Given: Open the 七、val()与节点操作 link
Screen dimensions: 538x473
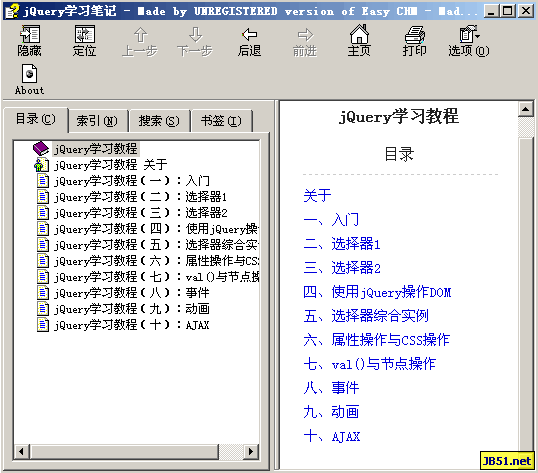Looking at the screenshot, I should click(370, 364).
